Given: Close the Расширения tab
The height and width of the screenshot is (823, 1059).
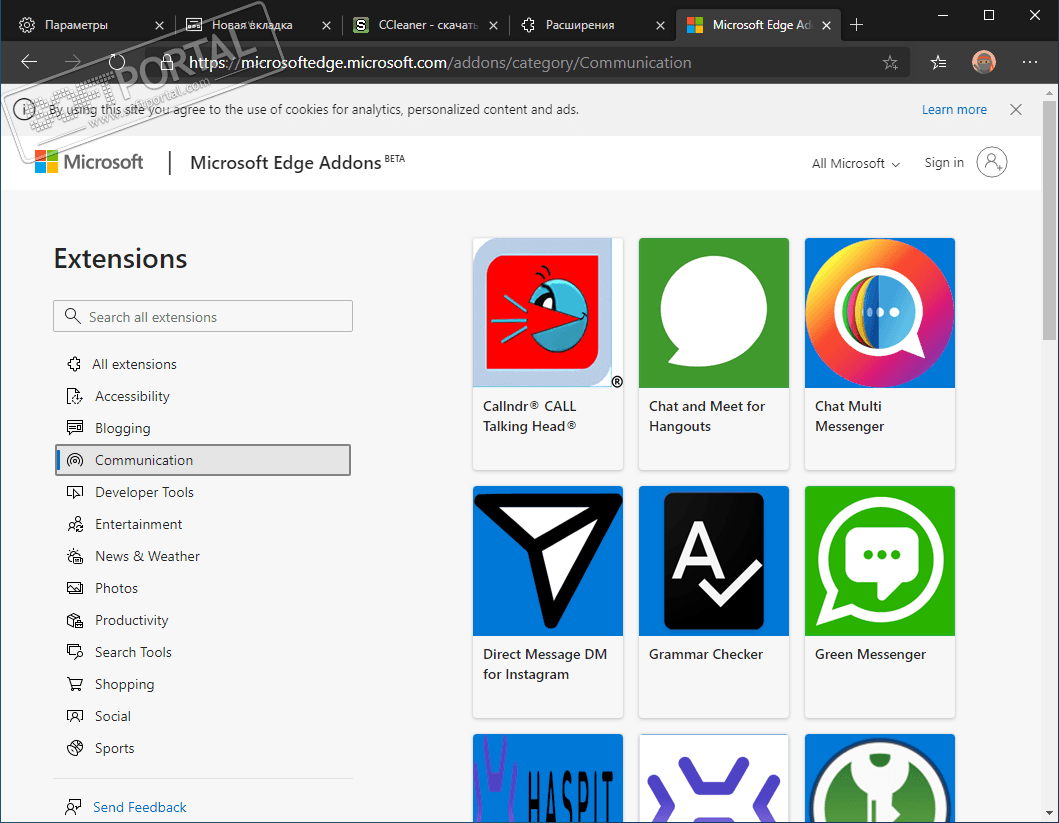Looking at the screenshot, I should (x=661, y=26).
